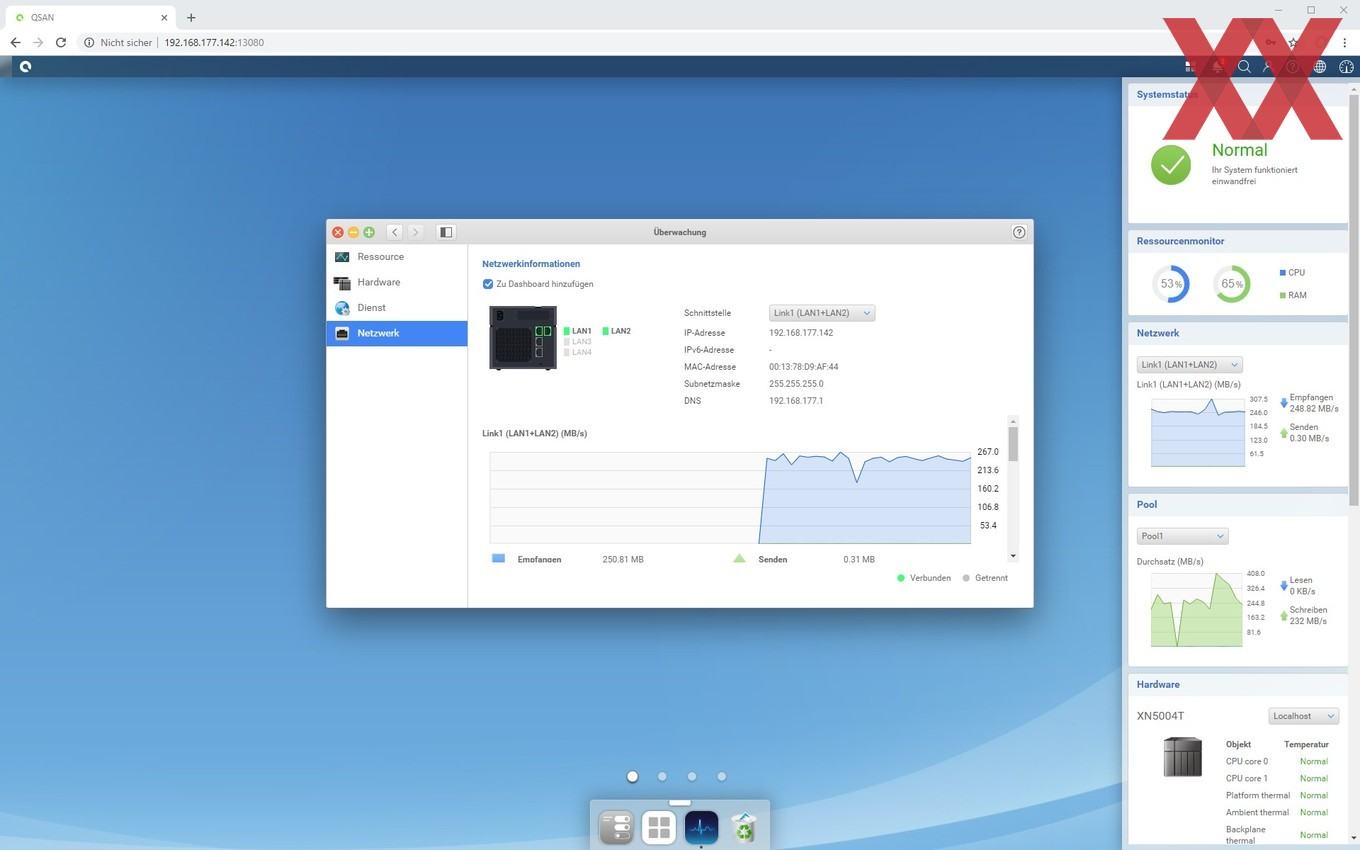Click the Link1 network throughput chart area

coord(730,497)
